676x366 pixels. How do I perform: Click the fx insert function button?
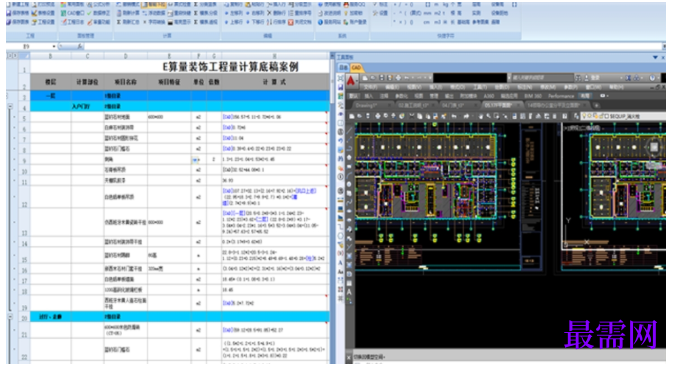80,46
